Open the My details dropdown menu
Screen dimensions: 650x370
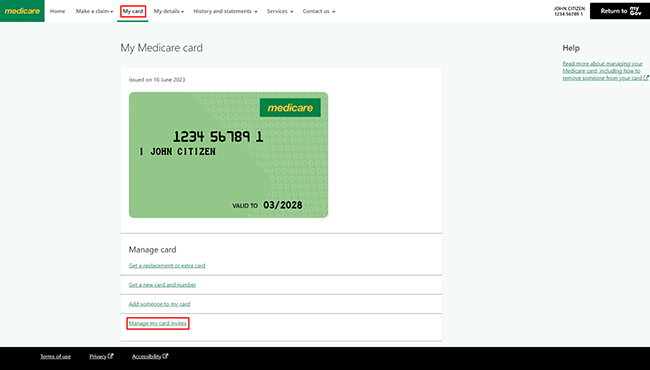(169, 11)
